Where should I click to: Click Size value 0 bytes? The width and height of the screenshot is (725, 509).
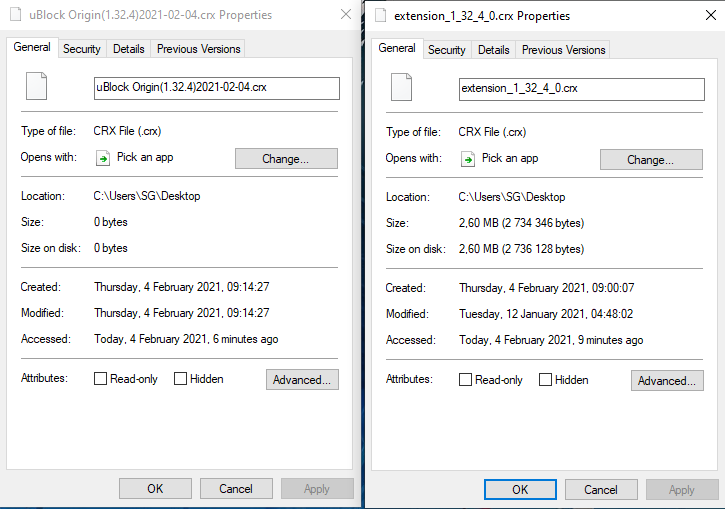[111, 222]
